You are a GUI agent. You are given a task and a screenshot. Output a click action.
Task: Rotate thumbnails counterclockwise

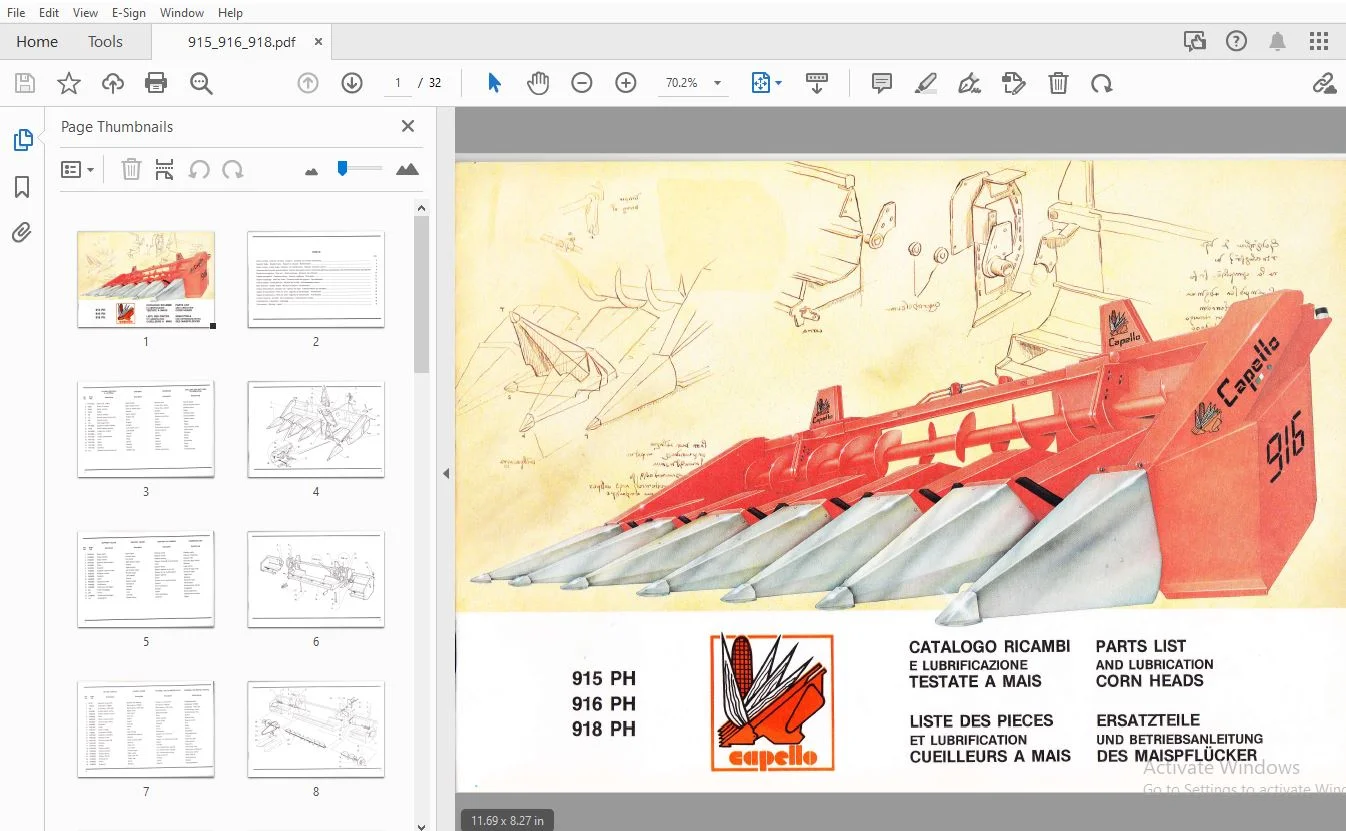pyautogui.click(x=199, y=169)
